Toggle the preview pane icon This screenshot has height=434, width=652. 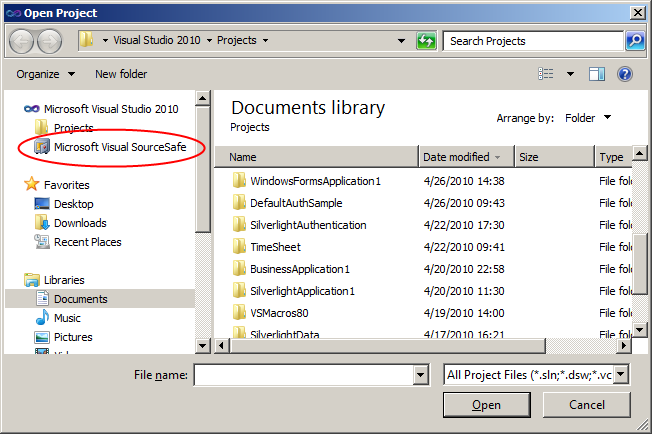tap(597, 74)
